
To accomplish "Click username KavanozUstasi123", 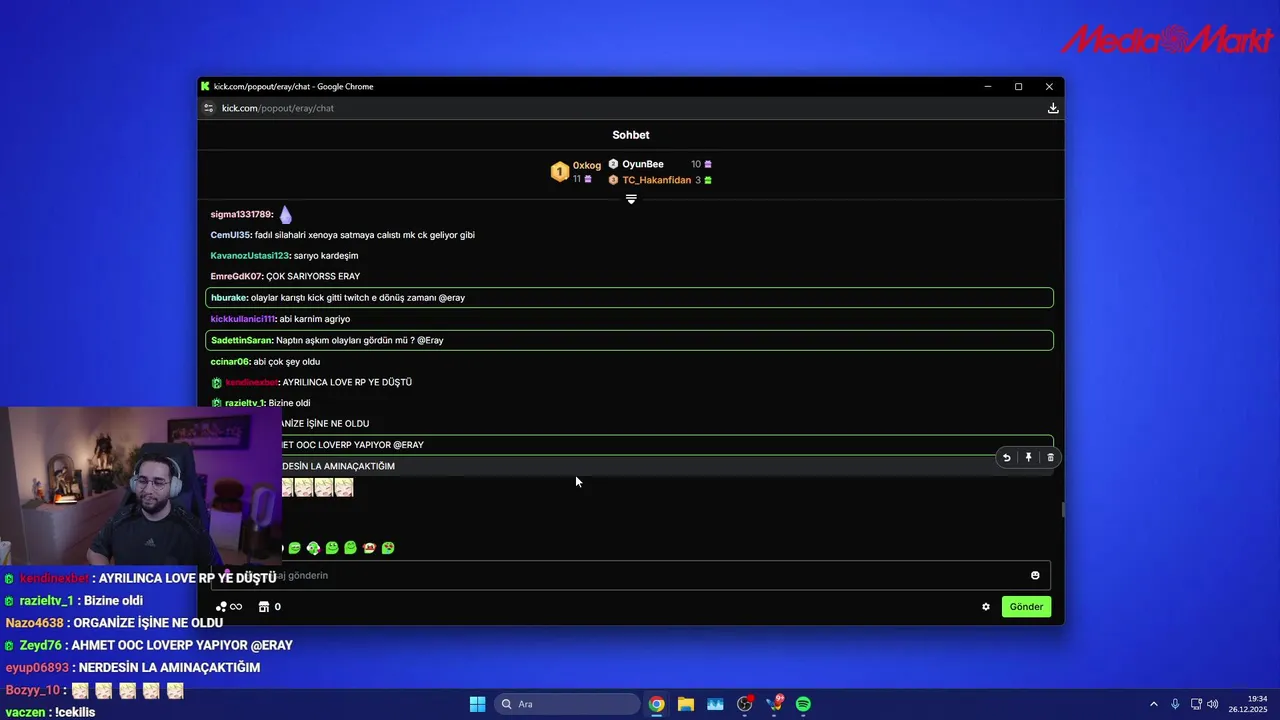I will coord(250,256).
